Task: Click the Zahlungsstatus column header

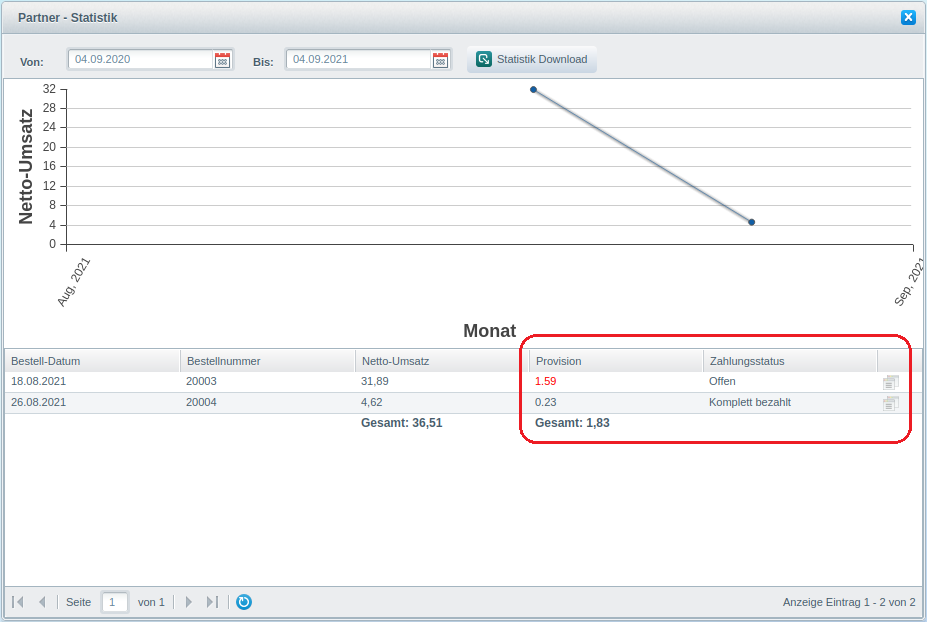Action: point(790,361)
